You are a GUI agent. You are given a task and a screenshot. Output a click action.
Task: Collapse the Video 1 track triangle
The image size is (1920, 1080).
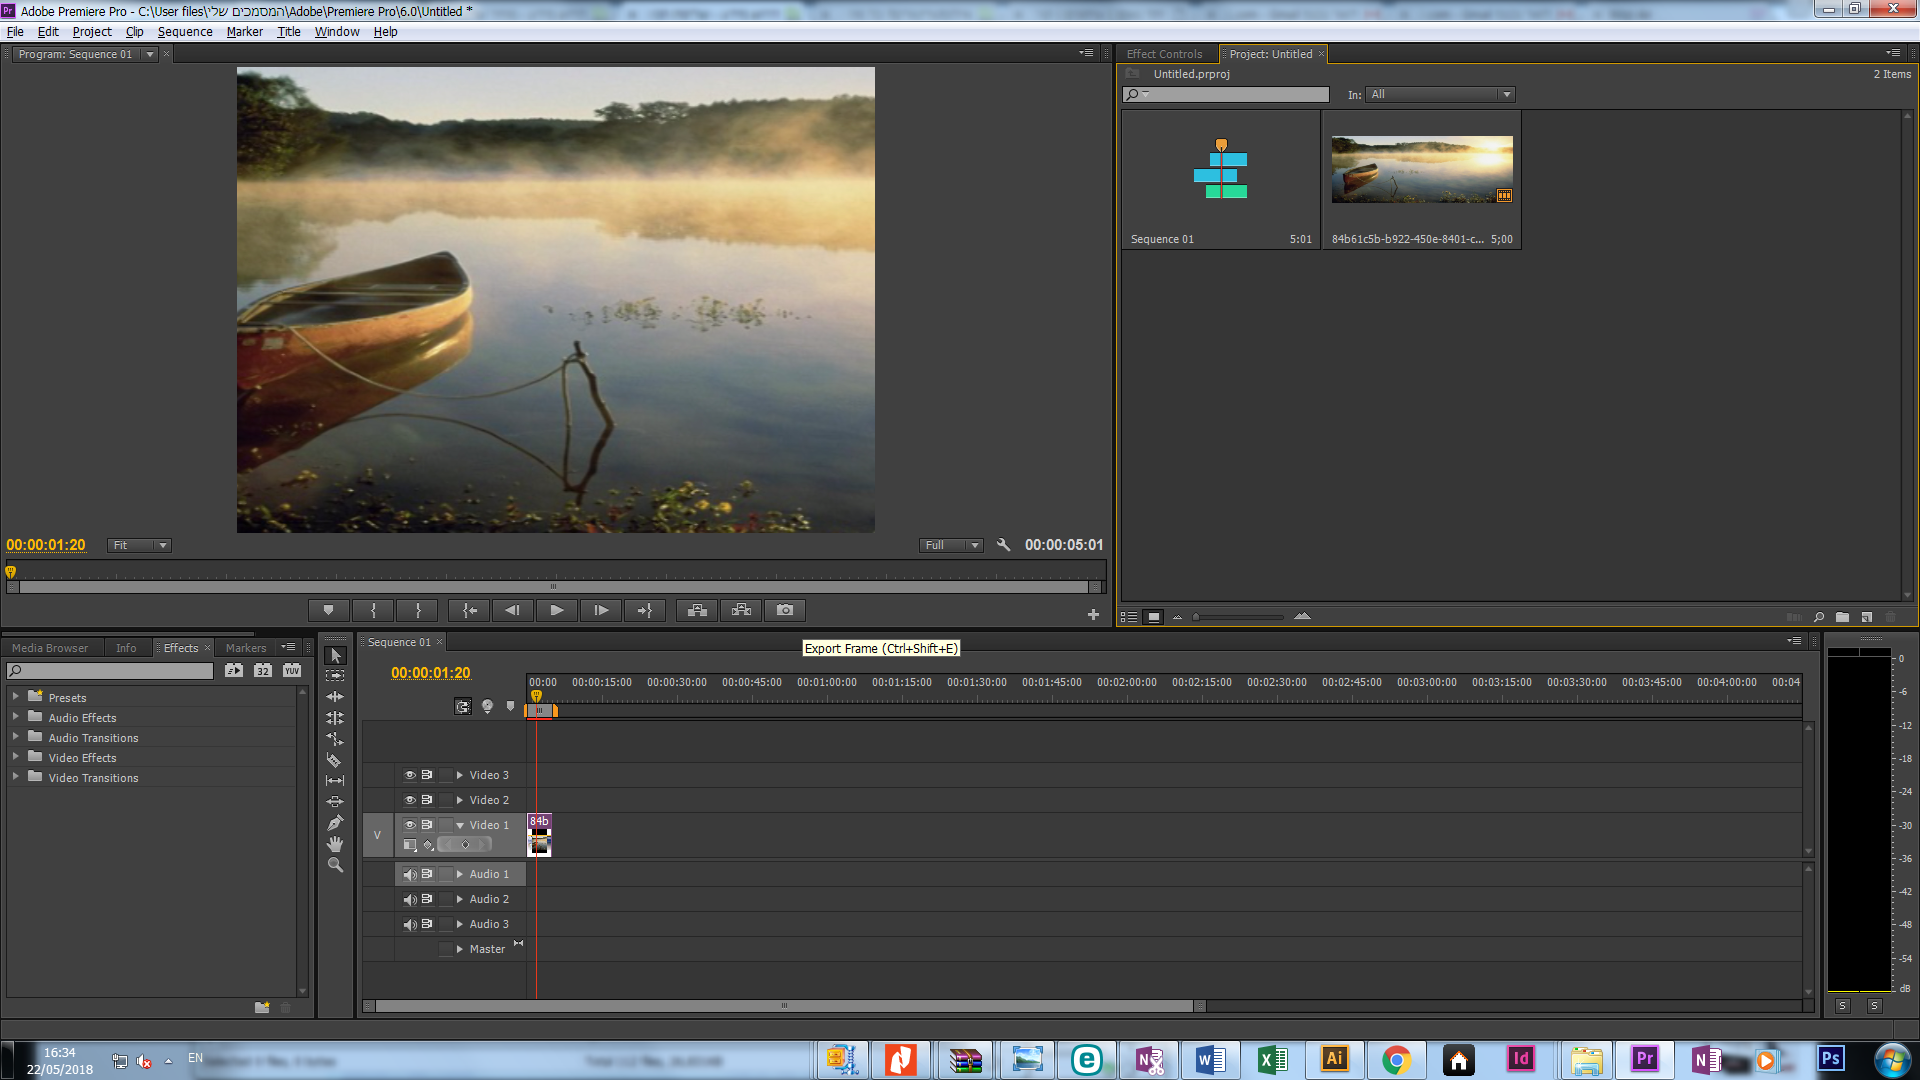coord(460,825)
